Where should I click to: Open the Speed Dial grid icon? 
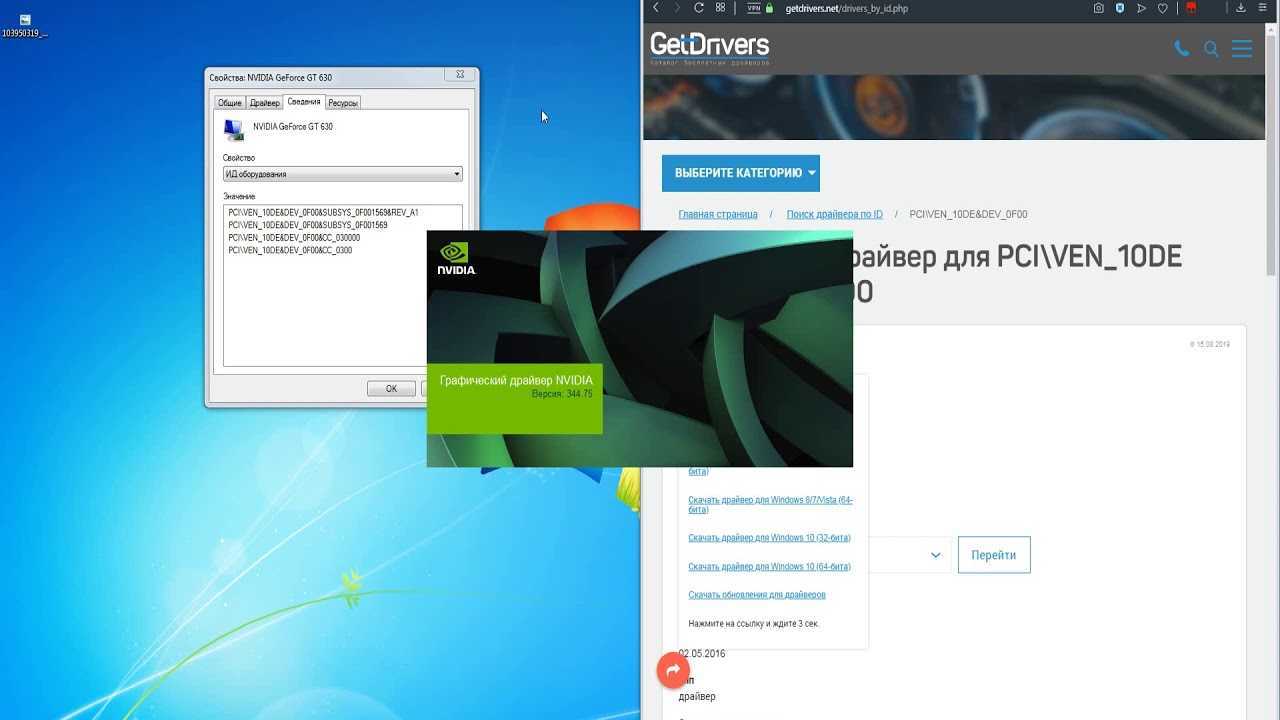pyautogui.click(x=720, y=8)
